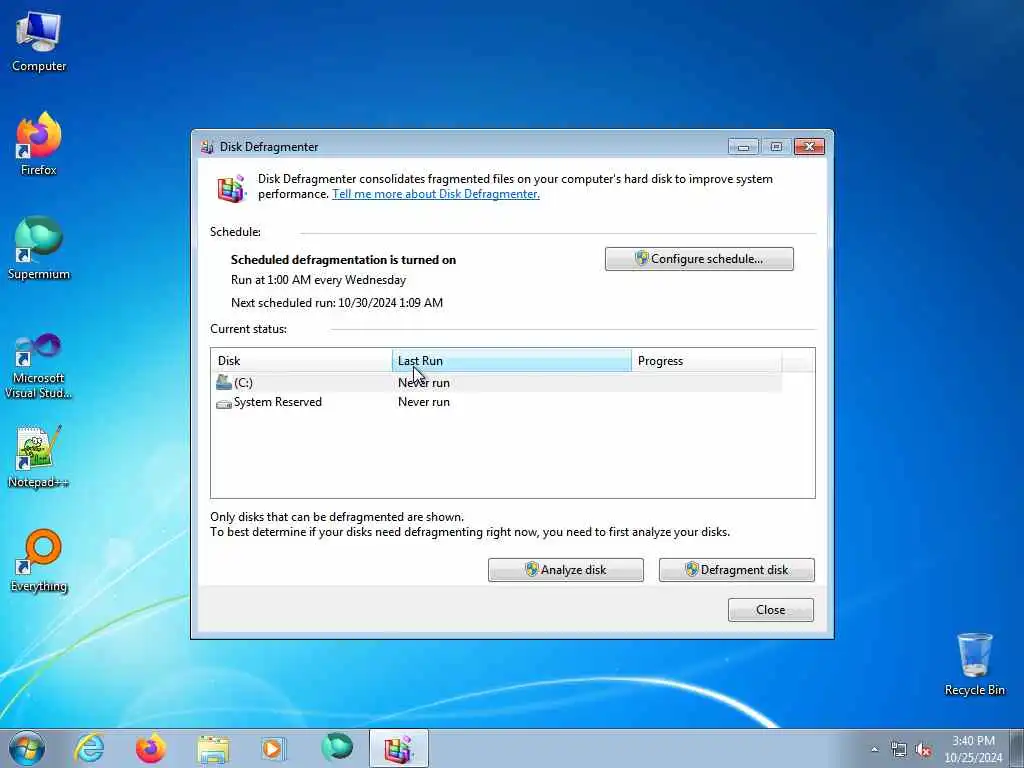Click the Disk Defragmenter title bar icon

(x=207, y=147)
